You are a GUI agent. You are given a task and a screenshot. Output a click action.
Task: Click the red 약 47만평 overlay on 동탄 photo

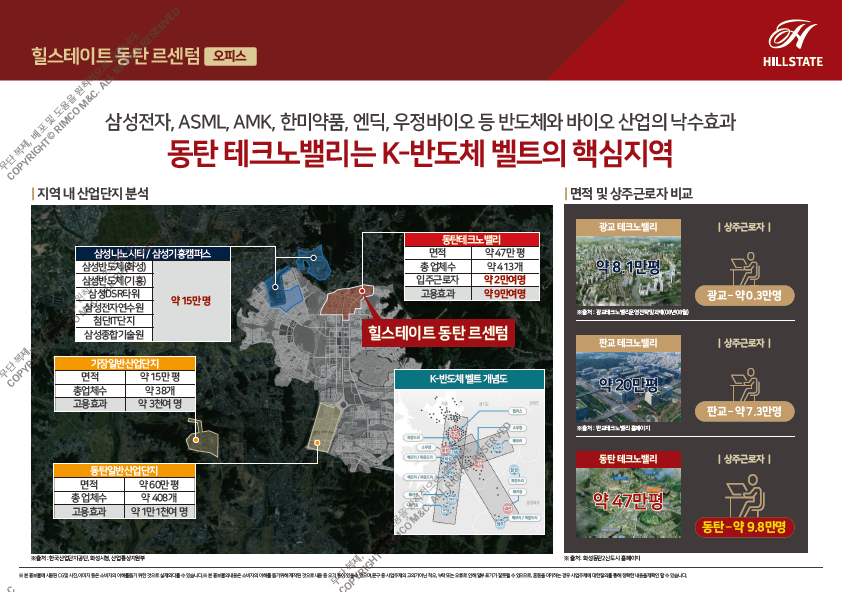click(x=628, y=501)
